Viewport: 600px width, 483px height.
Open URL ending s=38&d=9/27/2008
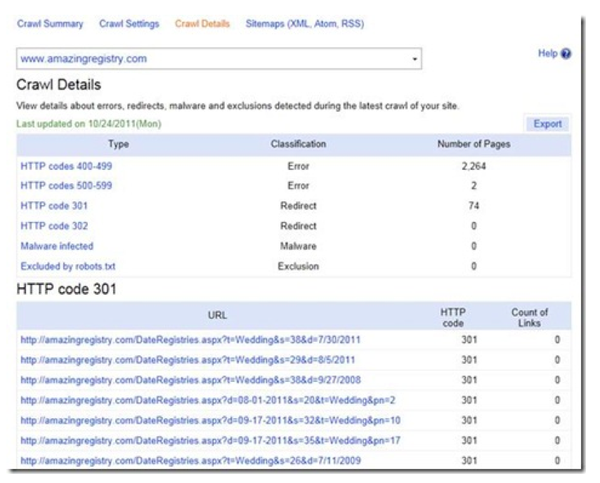[191, 380]
